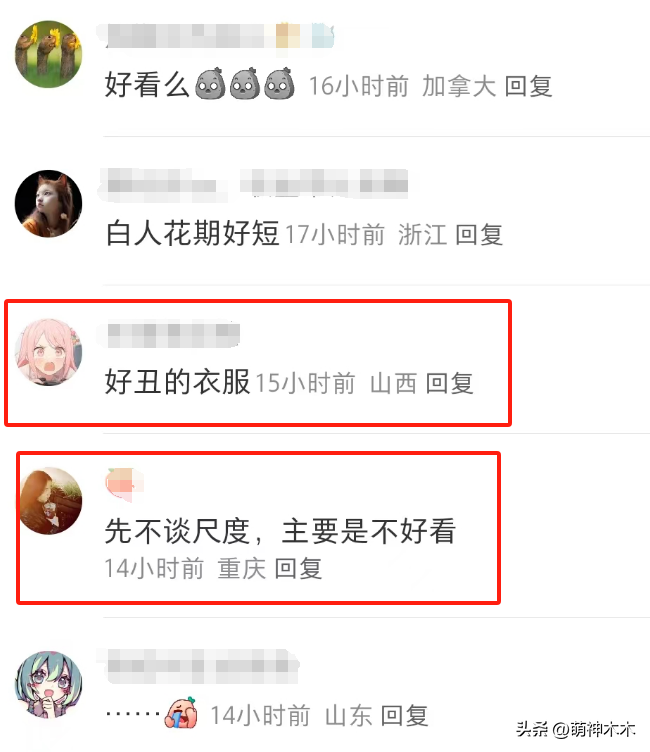Open the long-haired woman avatar

tap(51, 501)
